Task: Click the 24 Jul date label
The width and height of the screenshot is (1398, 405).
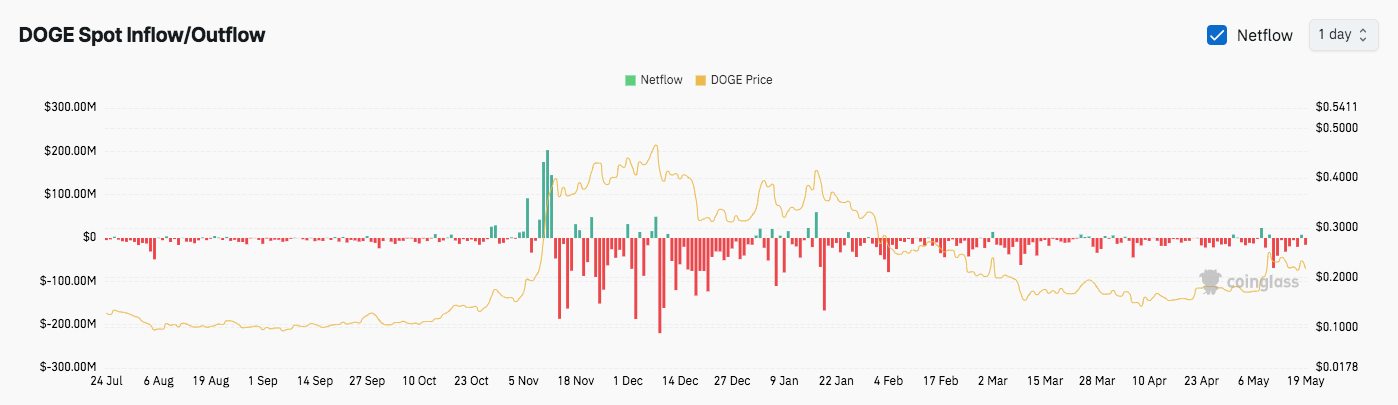Action: coord(106,381)
